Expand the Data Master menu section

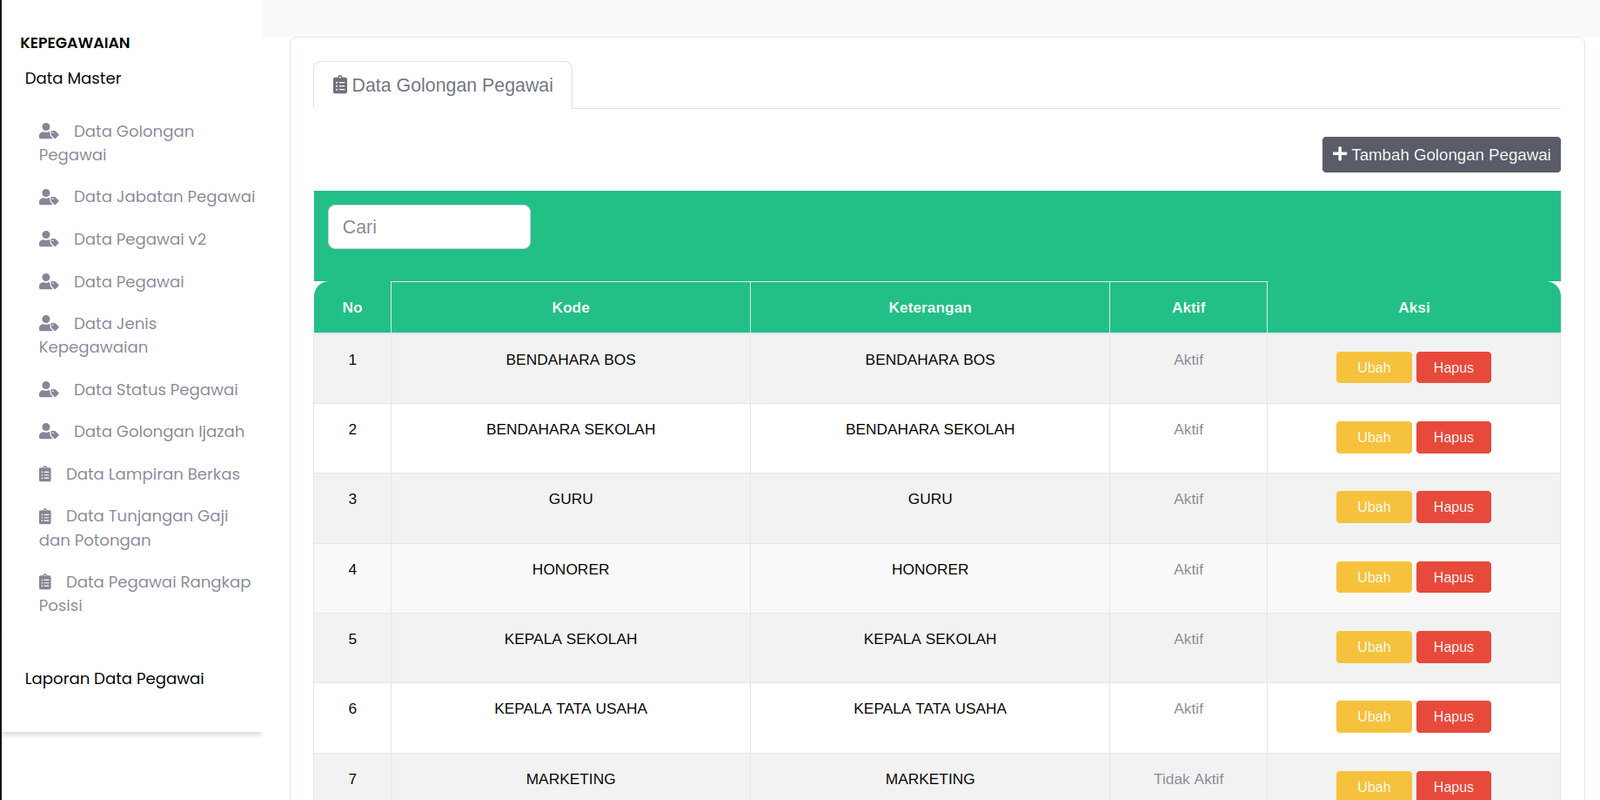73,78
